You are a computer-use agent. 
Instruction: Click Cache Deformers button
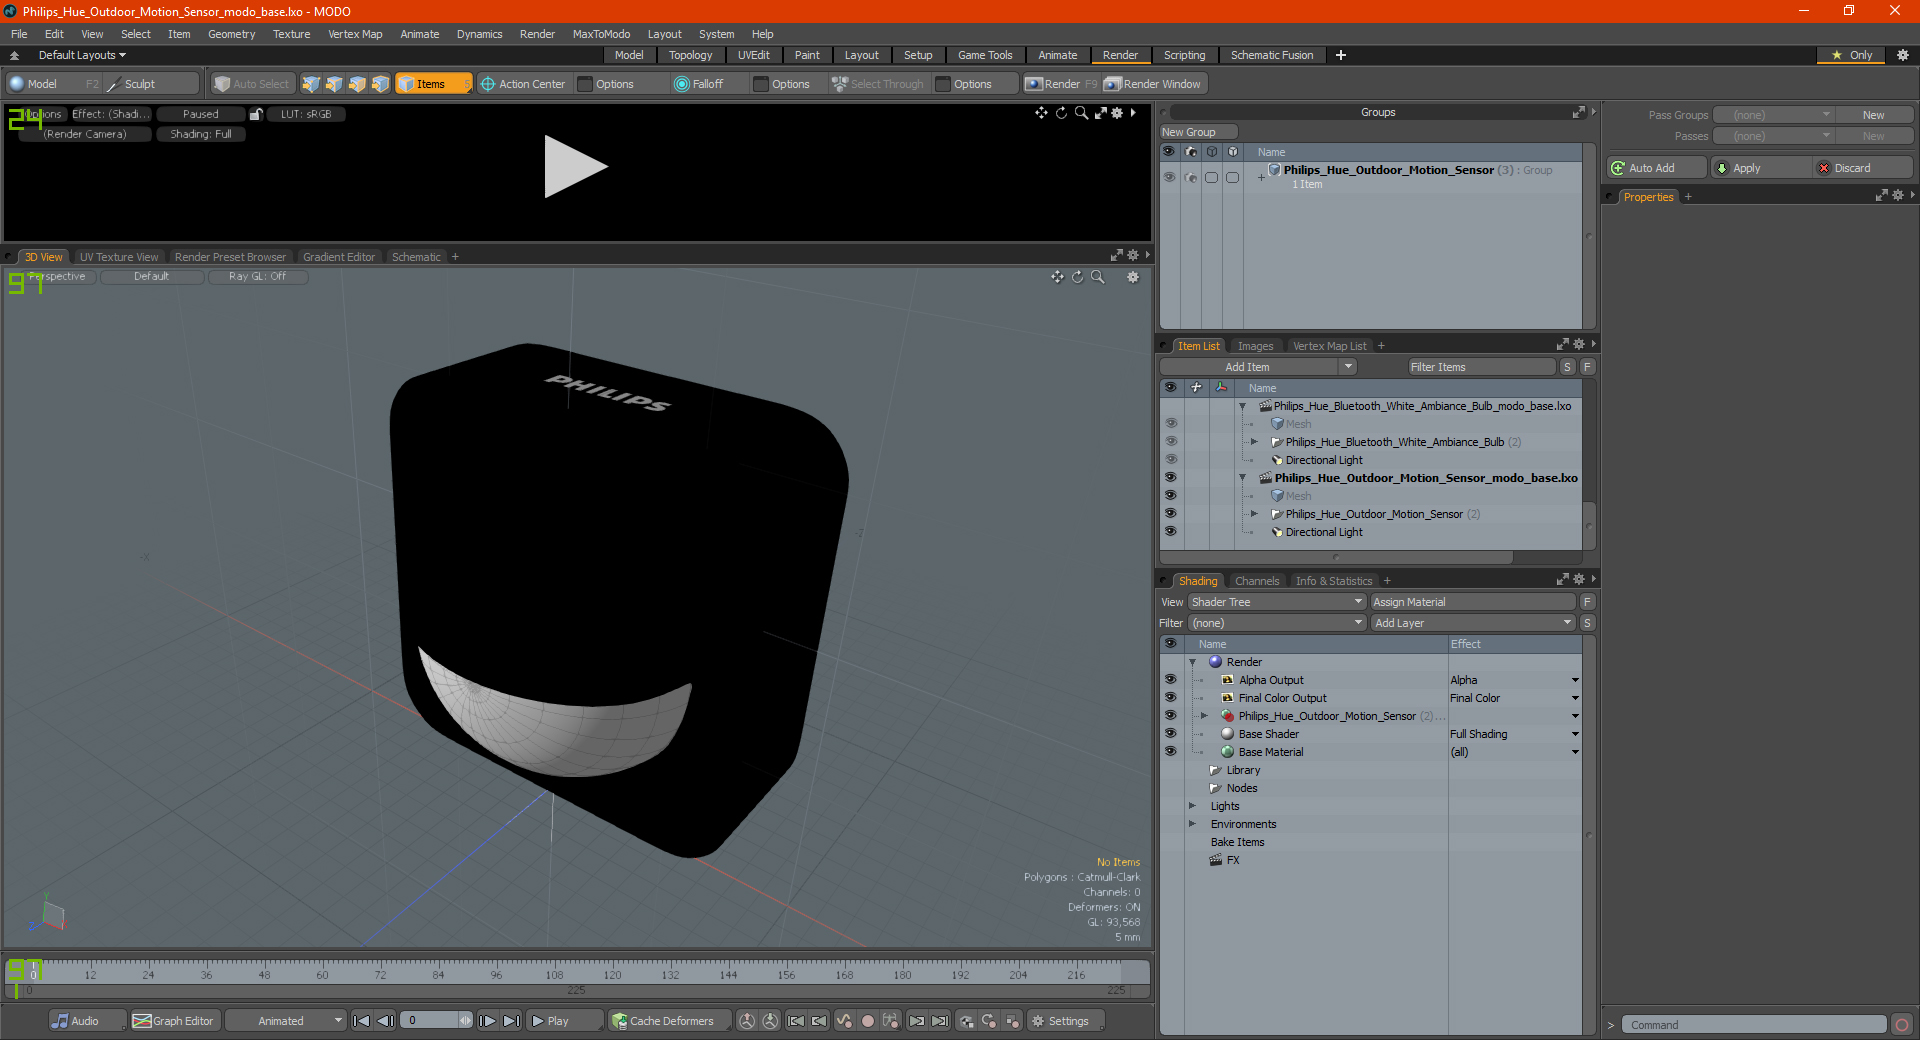668,1021
